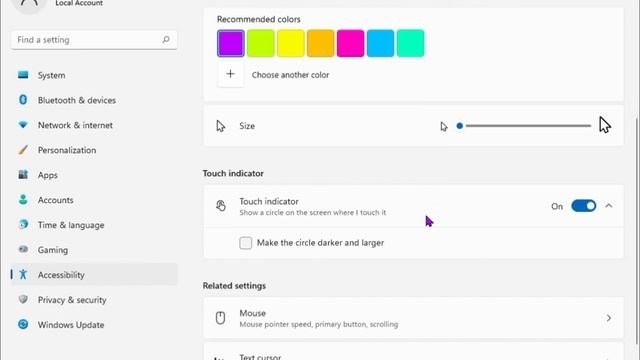Turn off the Touch indicator toggle
Viewport: 640px width, 360px height.
(x=584, y=206)
